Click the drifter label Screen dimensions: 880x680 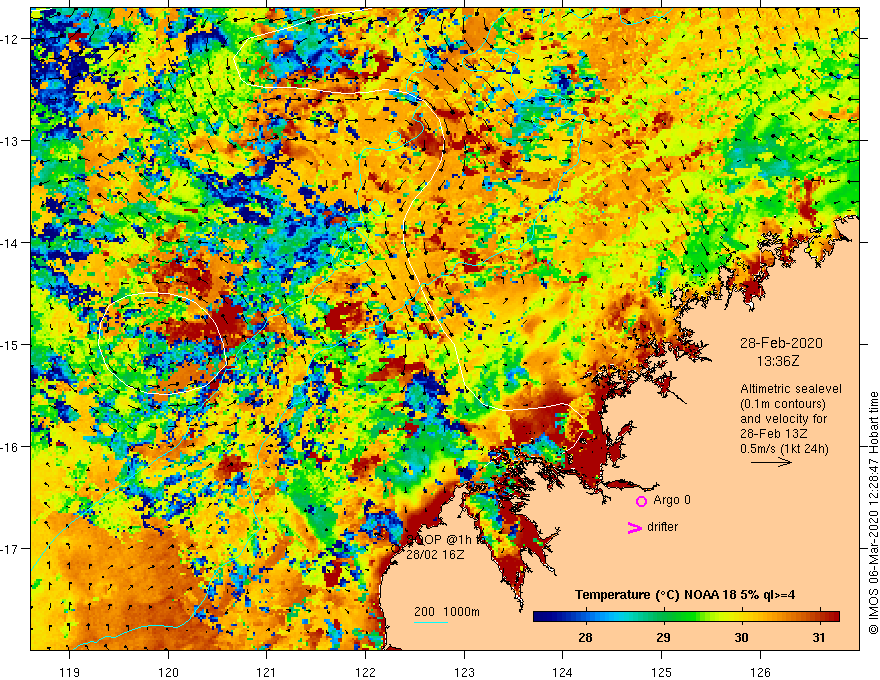pos(662,527)
